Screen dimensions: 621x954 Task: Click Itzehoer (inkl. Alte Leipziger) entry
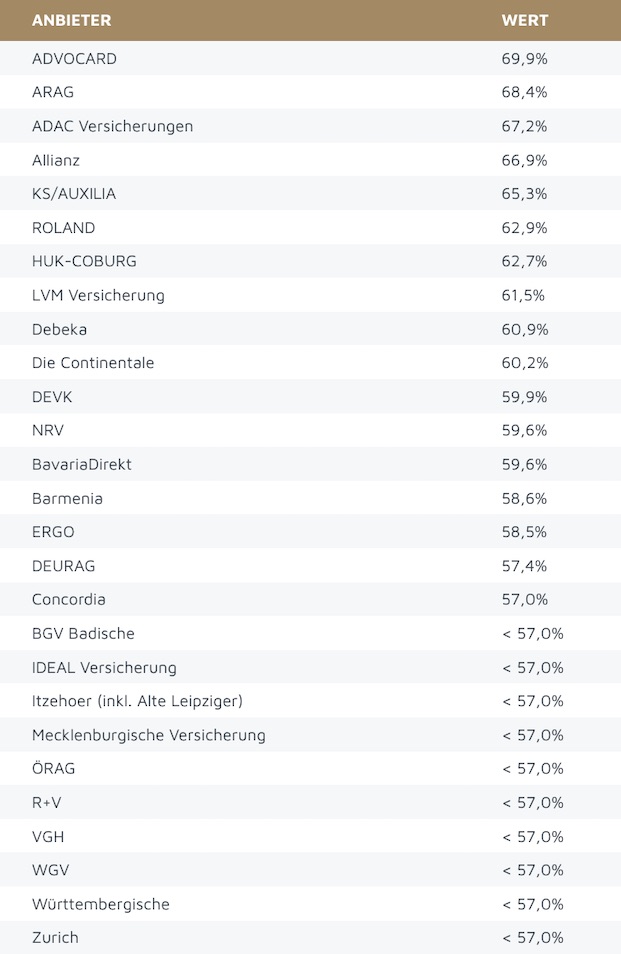pyautogui.click(x=137, y=701)
